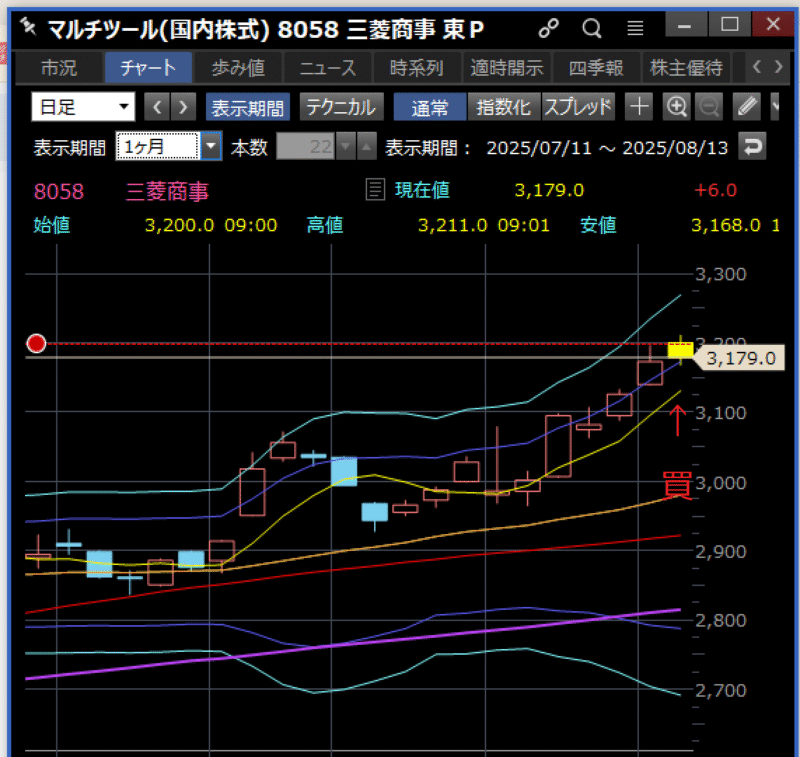800x757 pixels.
Task: Click the red circle alert line handle
Action: point(36,344)
